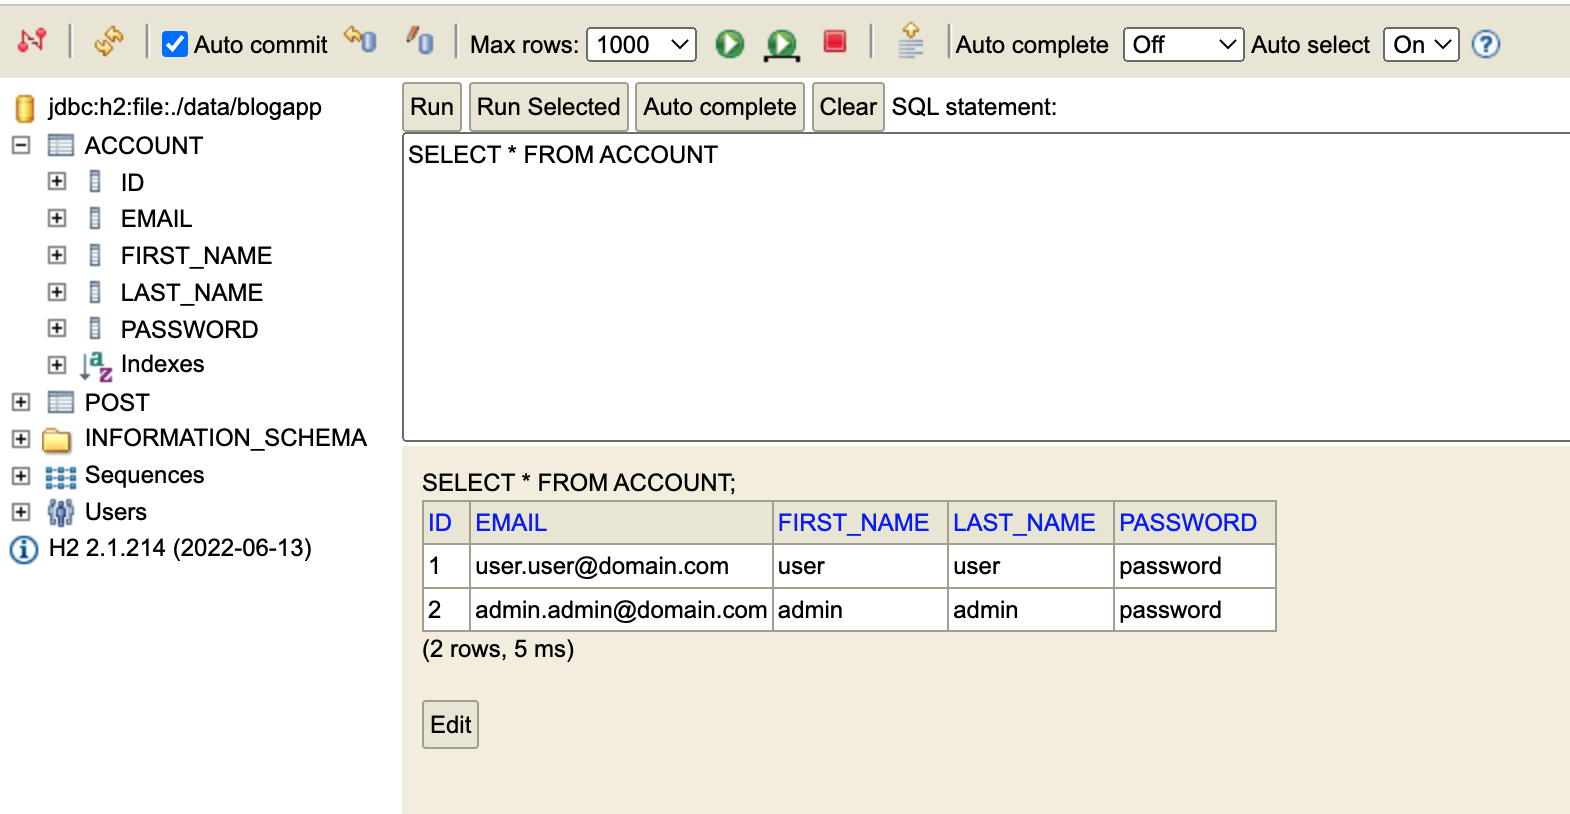Click the red Cancel statement icon
The height and width of the screenshot is (814, 1570).
click(x=835, y=41)
